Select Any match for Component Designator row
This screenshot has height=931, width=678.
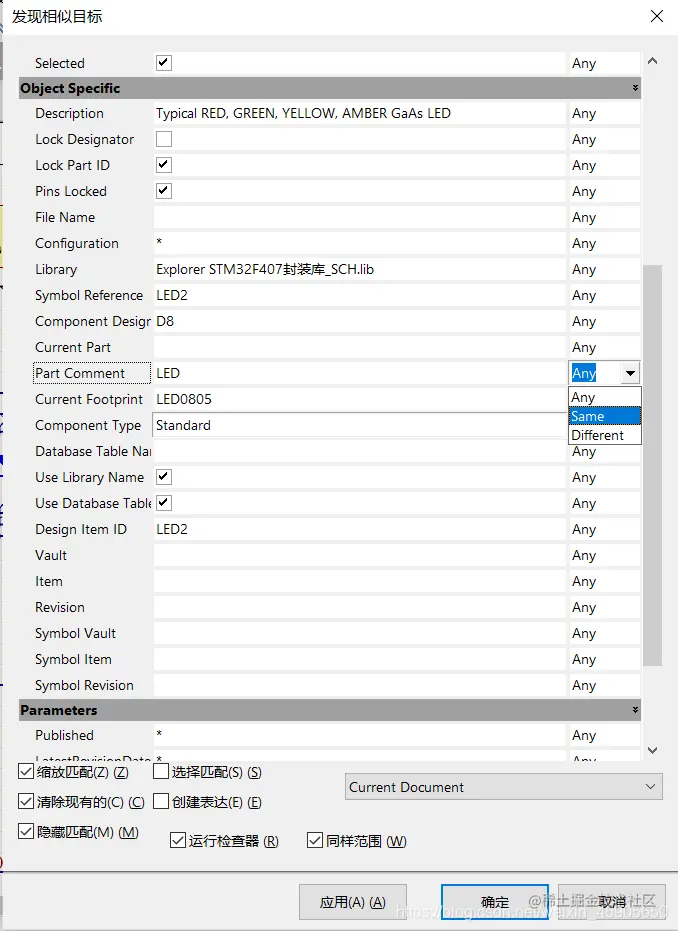tap(604, 321)
